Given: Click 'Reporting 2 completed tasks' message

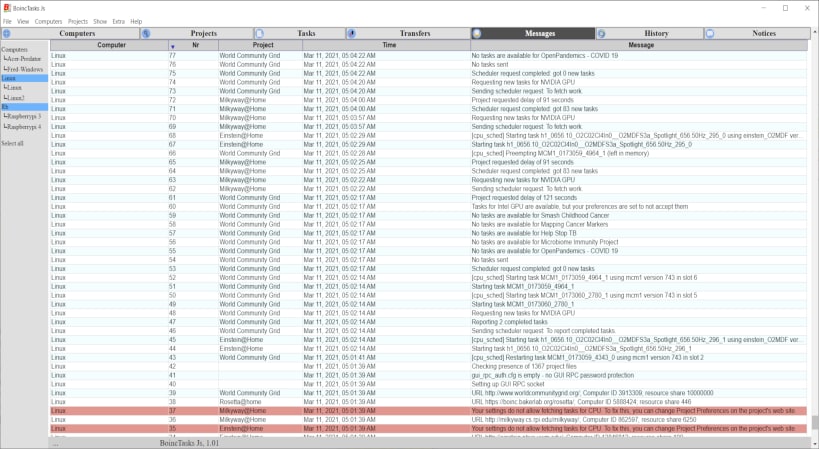Looking at the screenshot, I should pyautogui.click(x=509, y=322).
